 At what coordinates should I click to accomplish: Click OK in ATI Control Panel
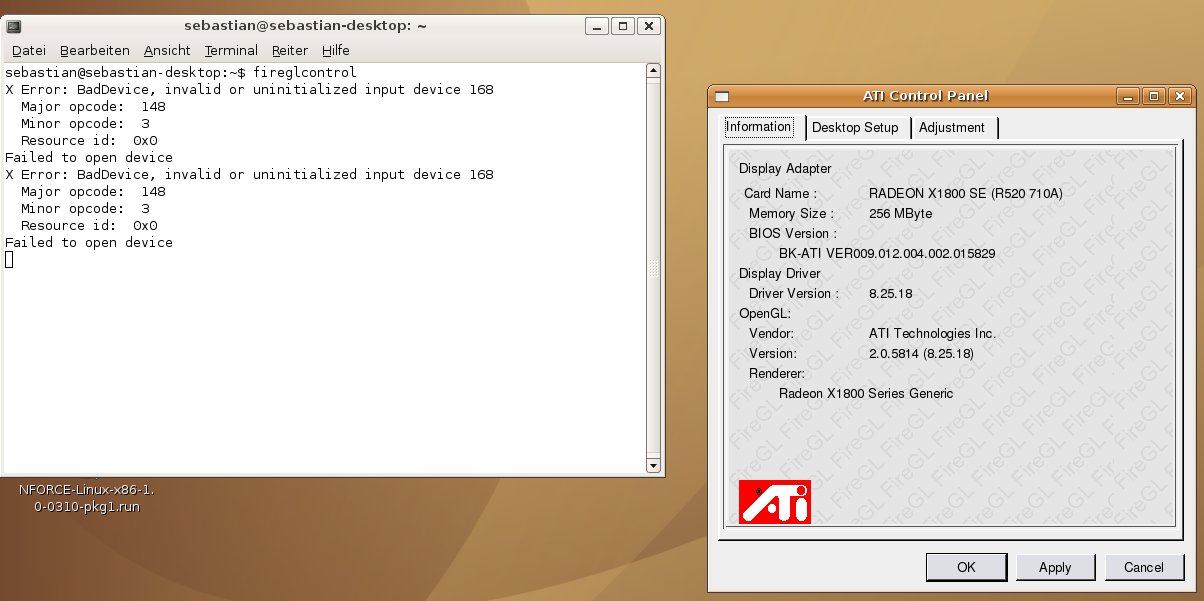pos(966,567)
